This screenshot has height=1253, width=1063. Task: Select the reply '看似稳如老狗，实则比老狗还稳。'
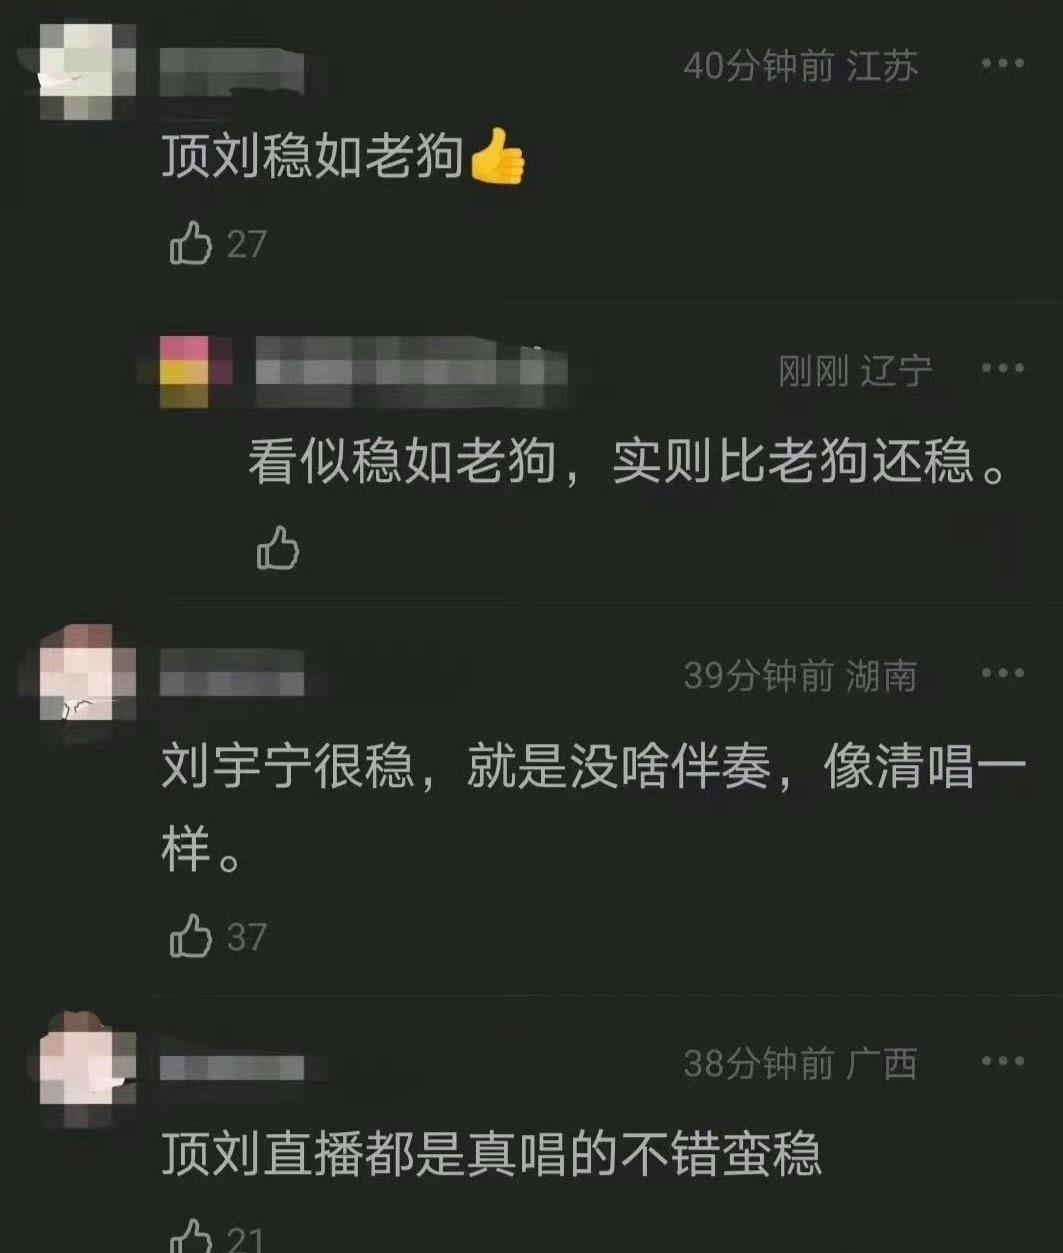click(627, 460)
